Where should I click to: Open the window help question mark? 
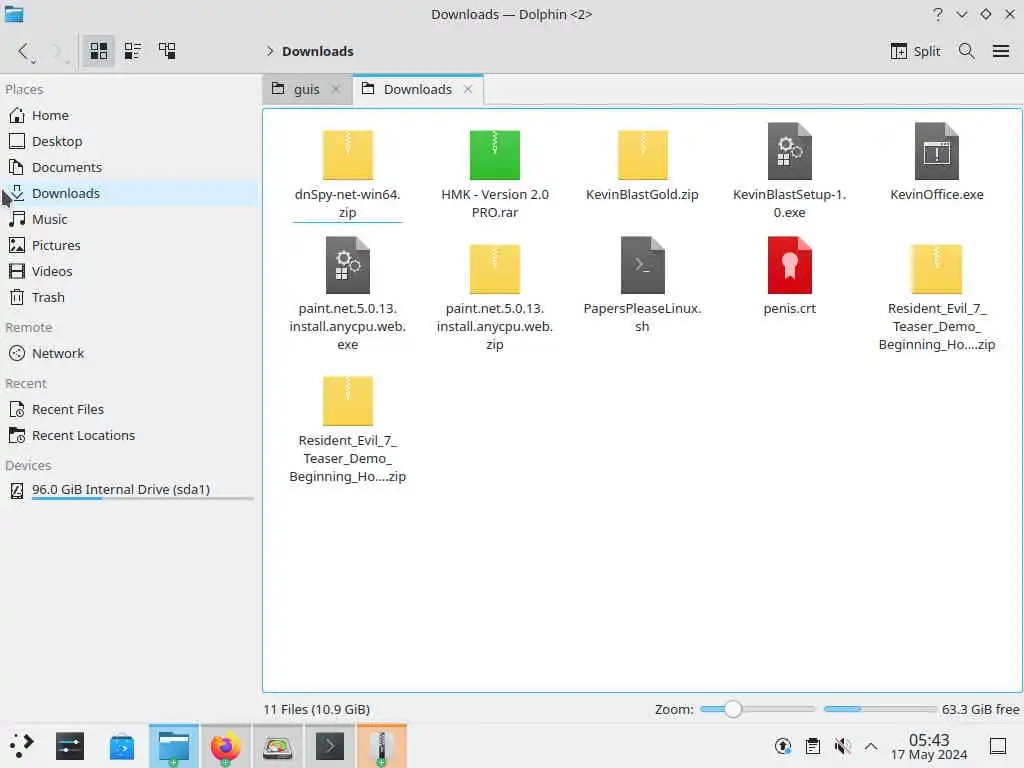pyautogui.click(x=938, y=14)
